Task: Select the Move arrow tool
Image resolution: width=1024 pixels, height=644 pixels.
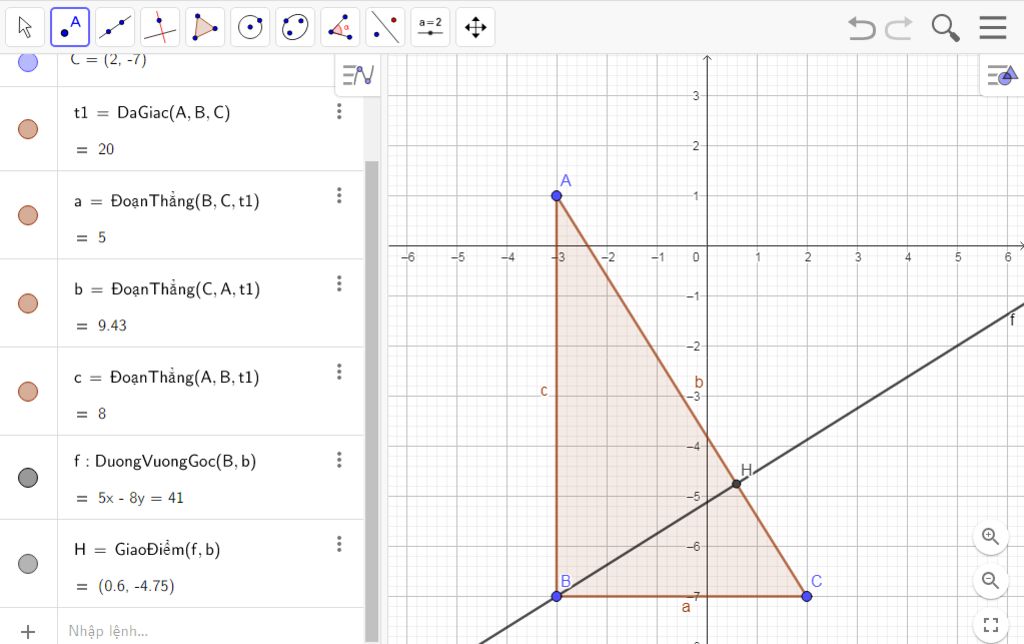Action: point(25,27)
